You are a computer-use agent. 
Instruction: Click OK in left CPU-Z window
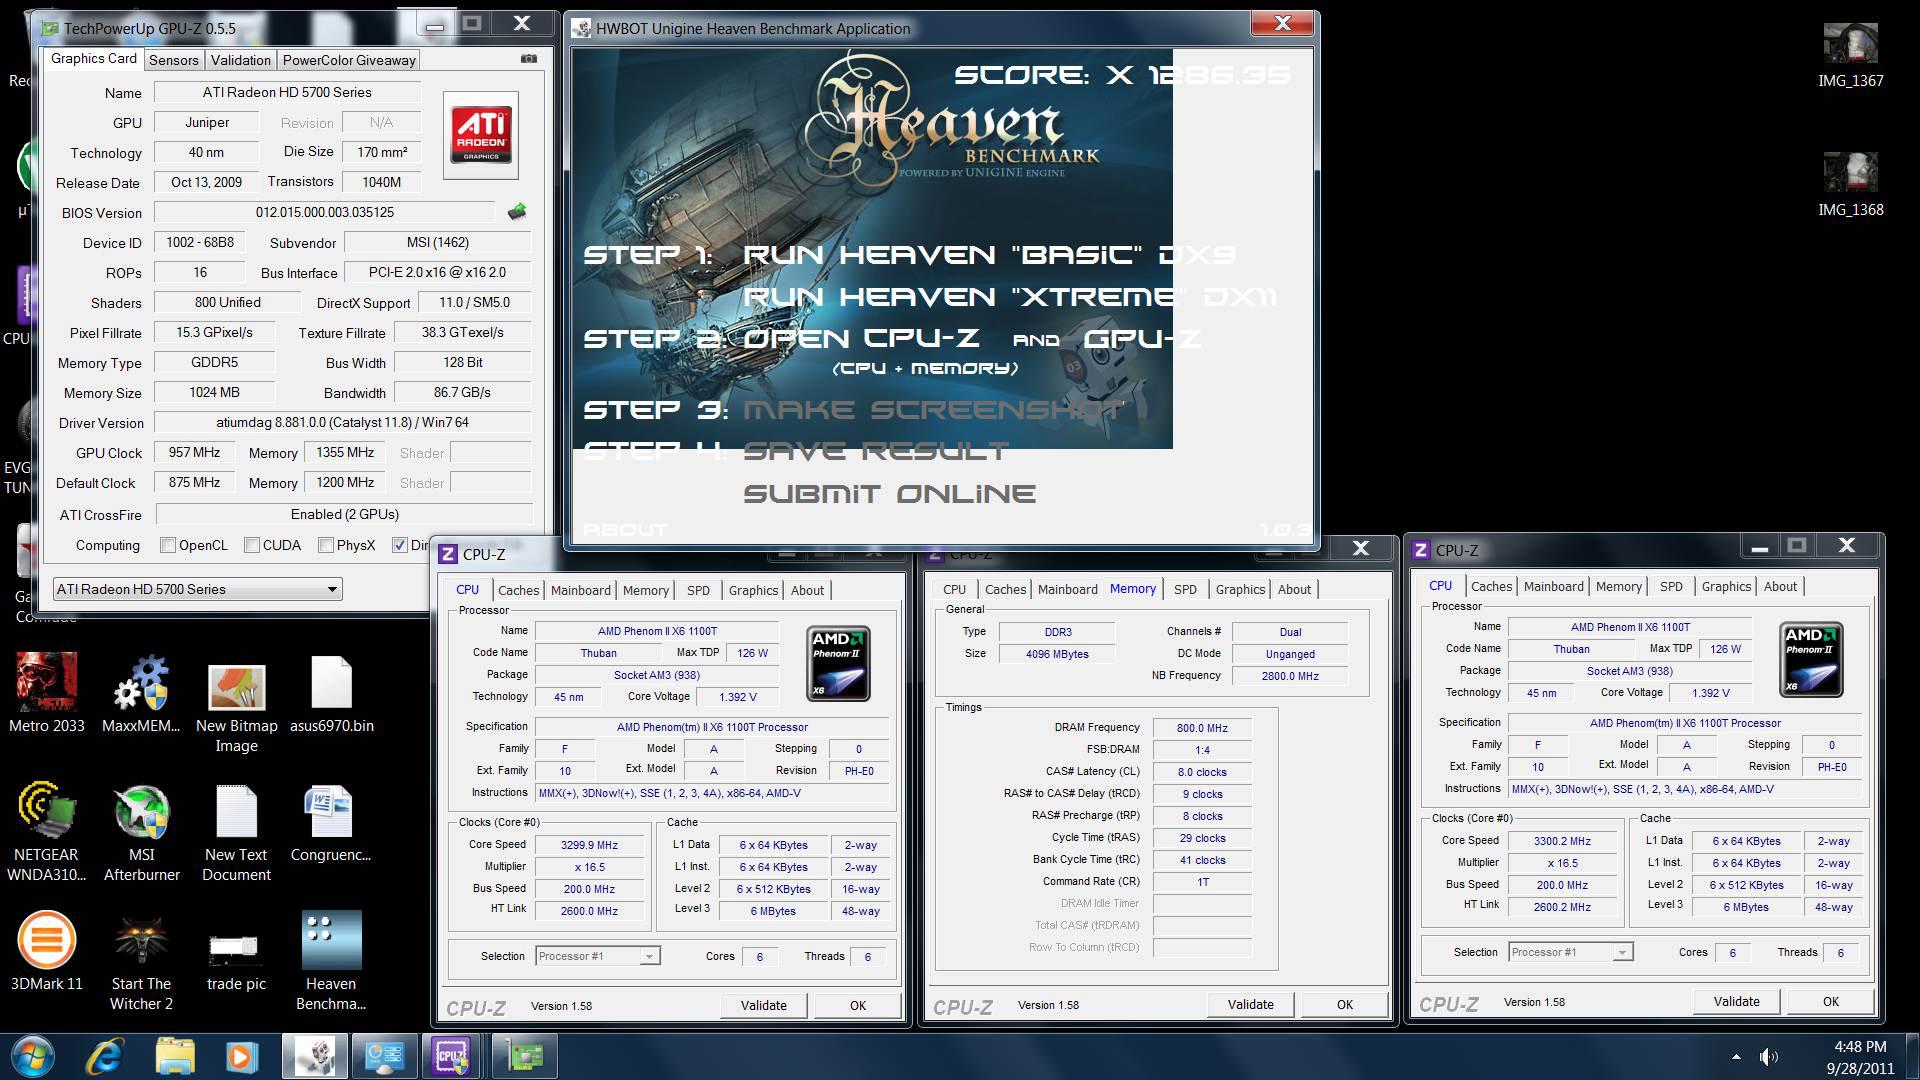tap(858, 1005)
